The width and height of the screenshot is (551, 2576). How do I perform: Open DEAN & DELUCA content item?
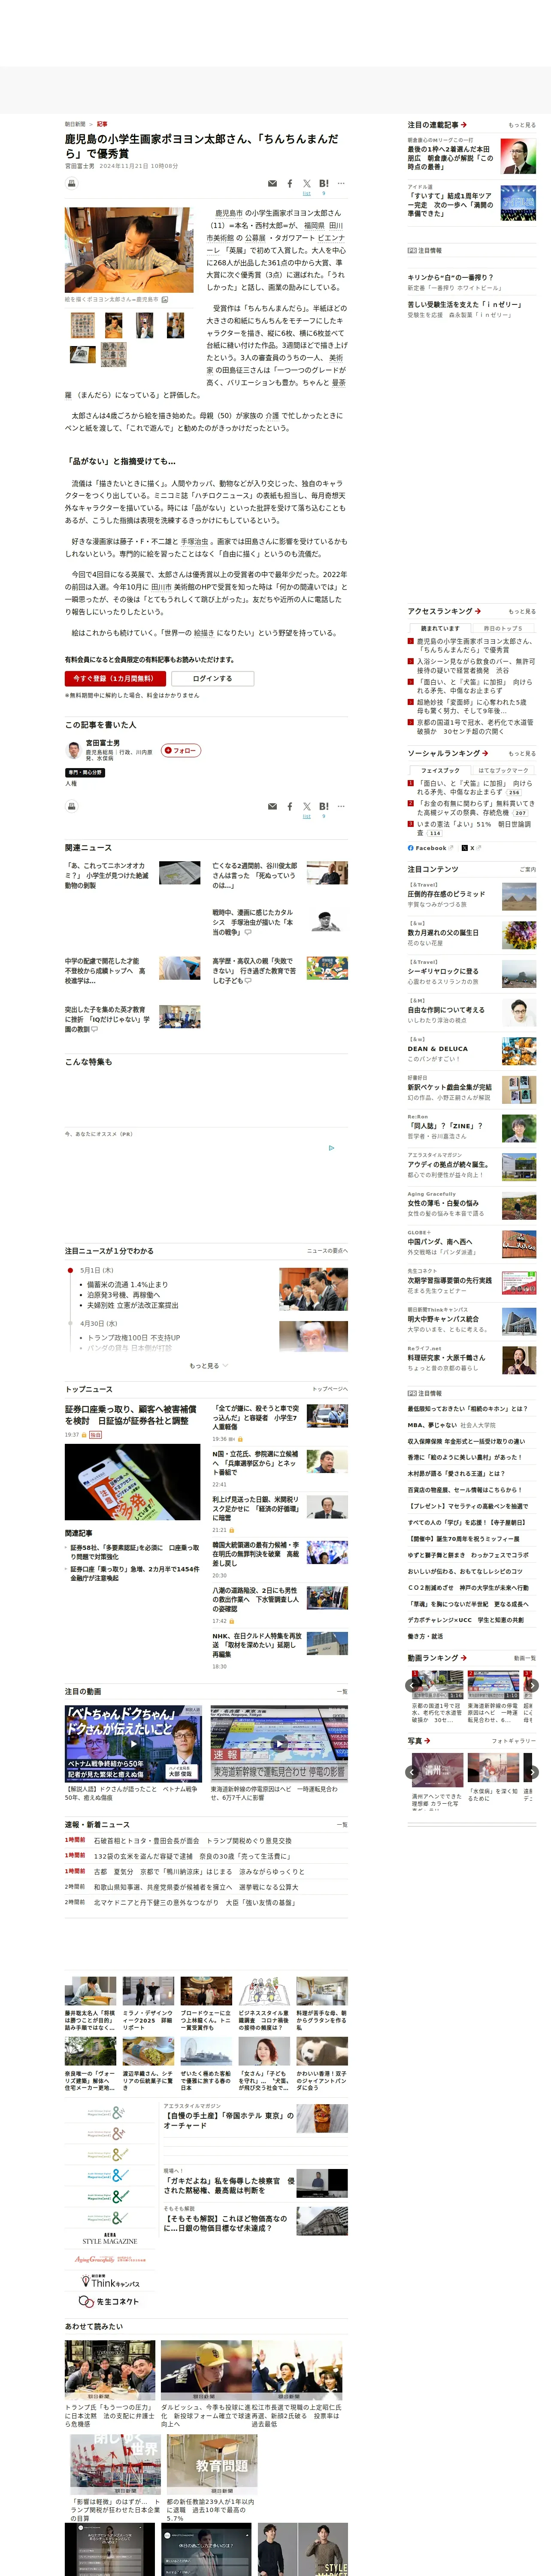(x=437, y=1049)
